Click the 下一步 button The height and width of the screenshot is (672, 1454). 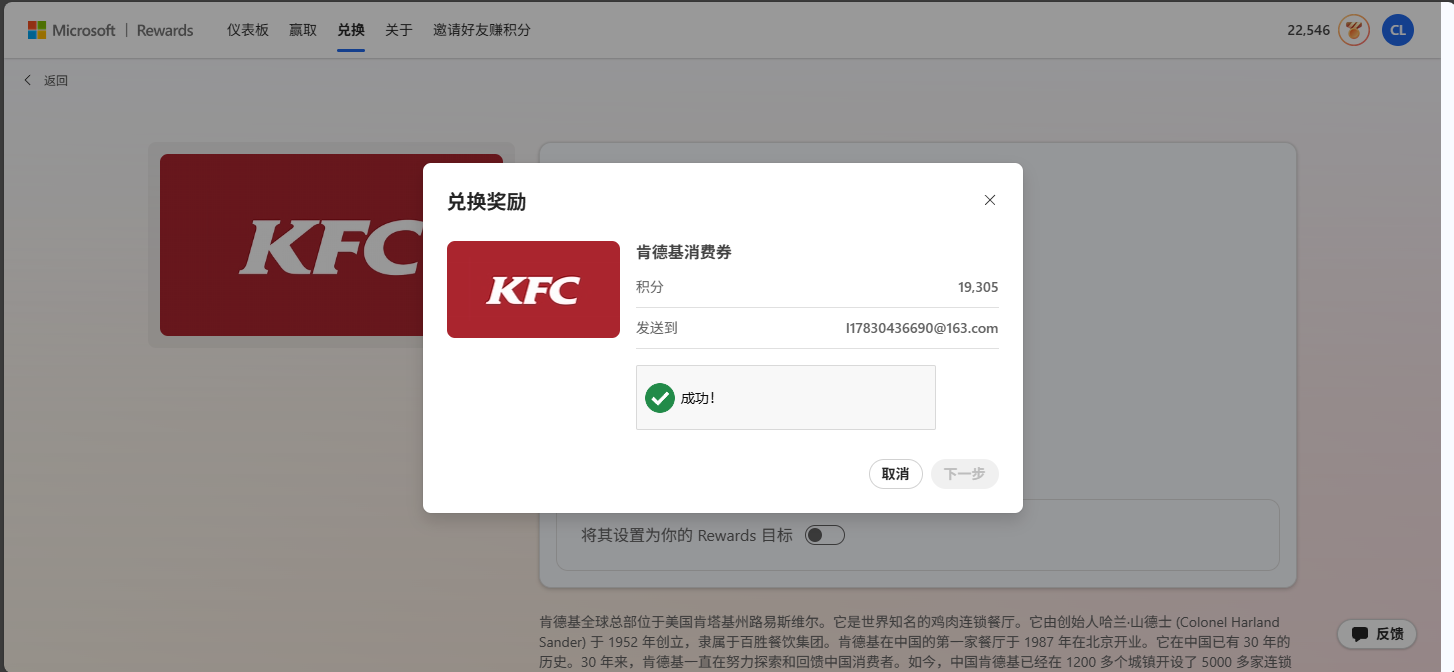point(963,473)
